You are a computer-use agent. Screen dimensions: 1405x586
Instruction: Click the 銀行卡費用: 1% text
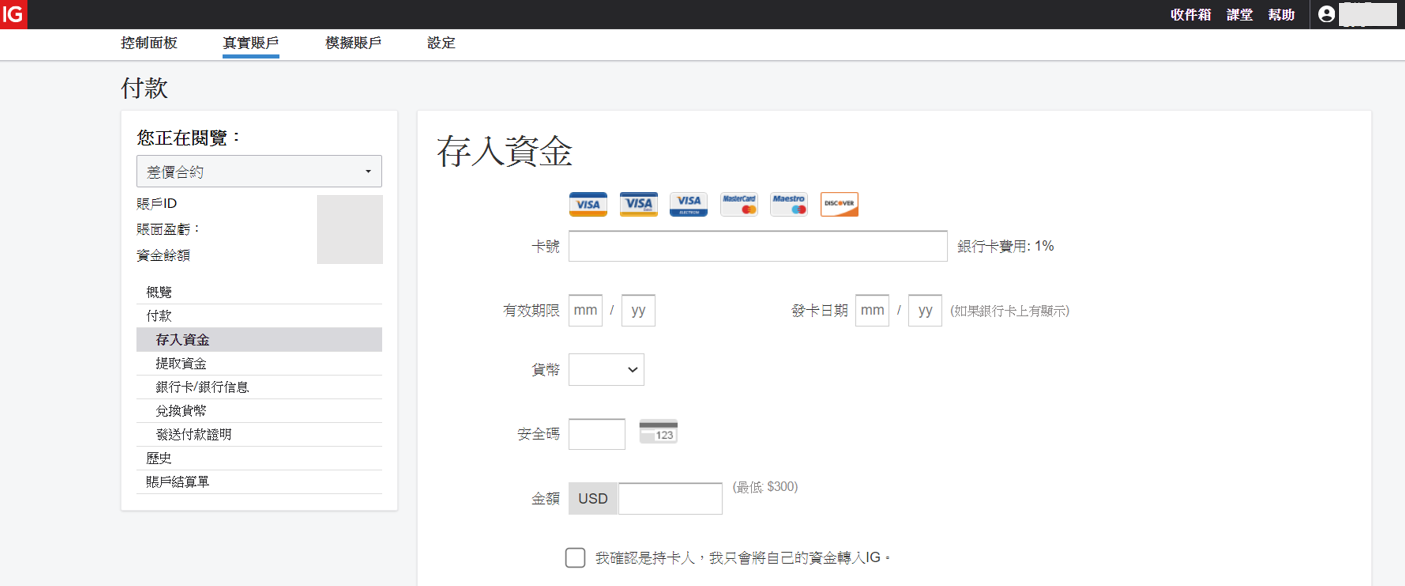click(x=1005, y=246)
